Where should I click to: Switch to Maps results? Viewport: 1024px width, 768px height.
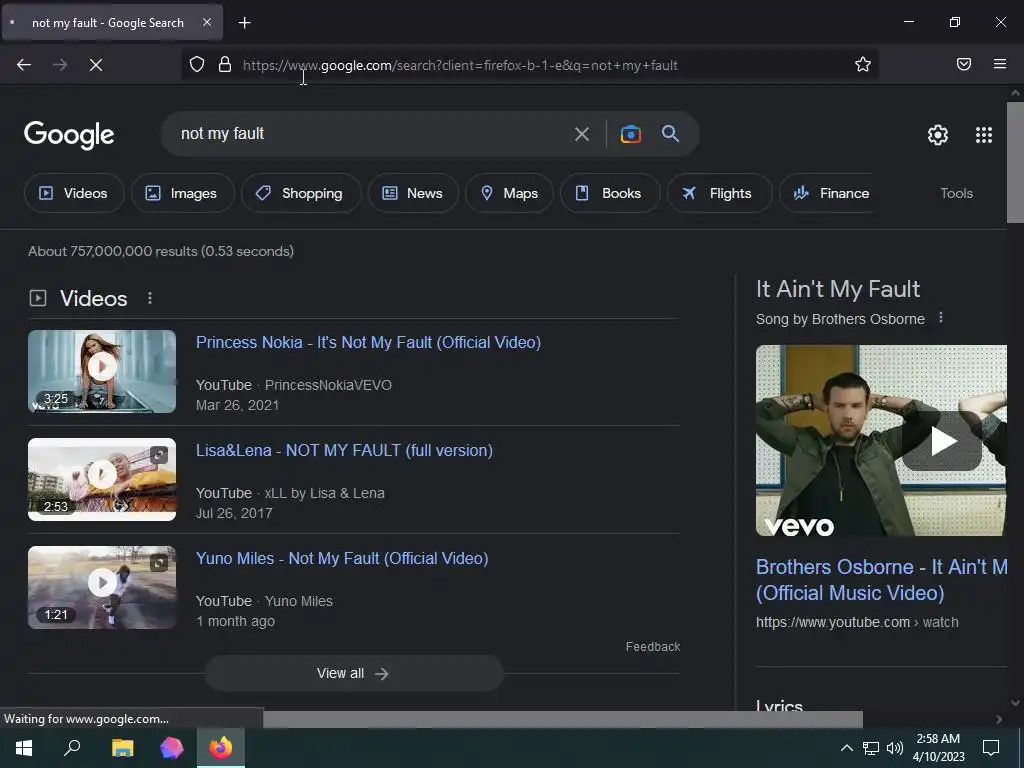(509, 193)
